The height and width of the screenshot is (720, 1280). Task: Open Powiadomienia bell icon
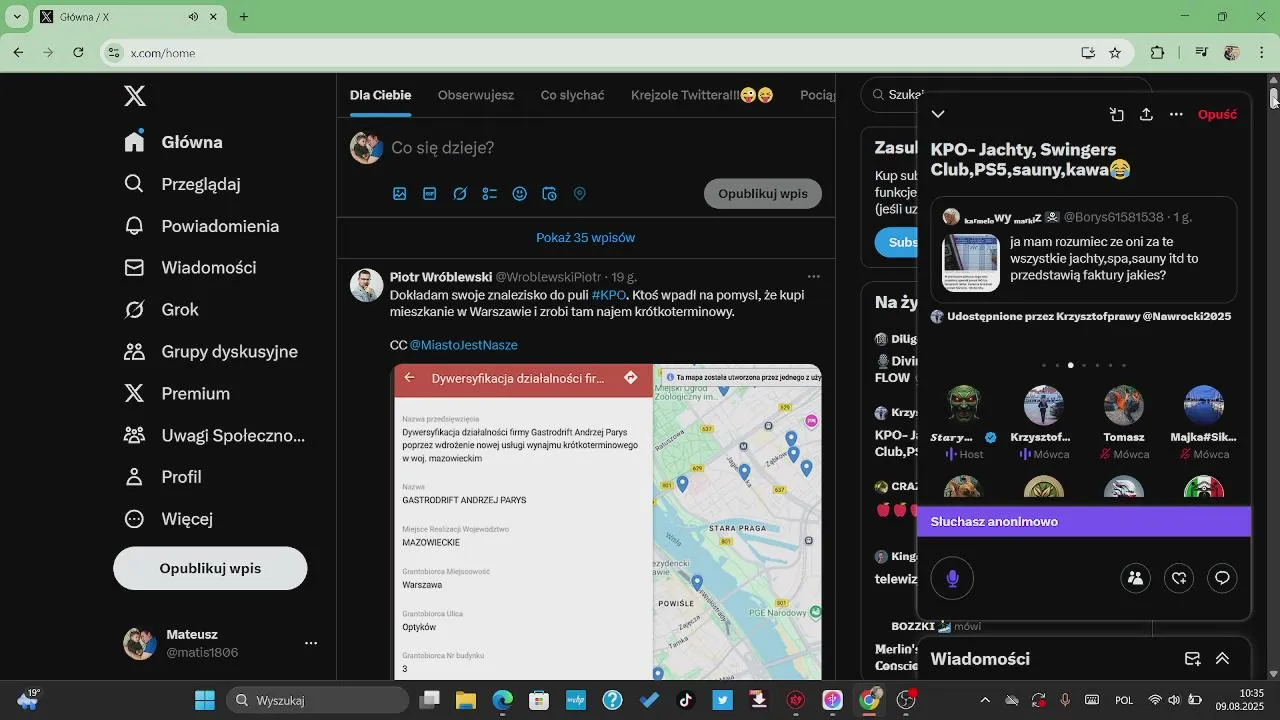[135, 226]
